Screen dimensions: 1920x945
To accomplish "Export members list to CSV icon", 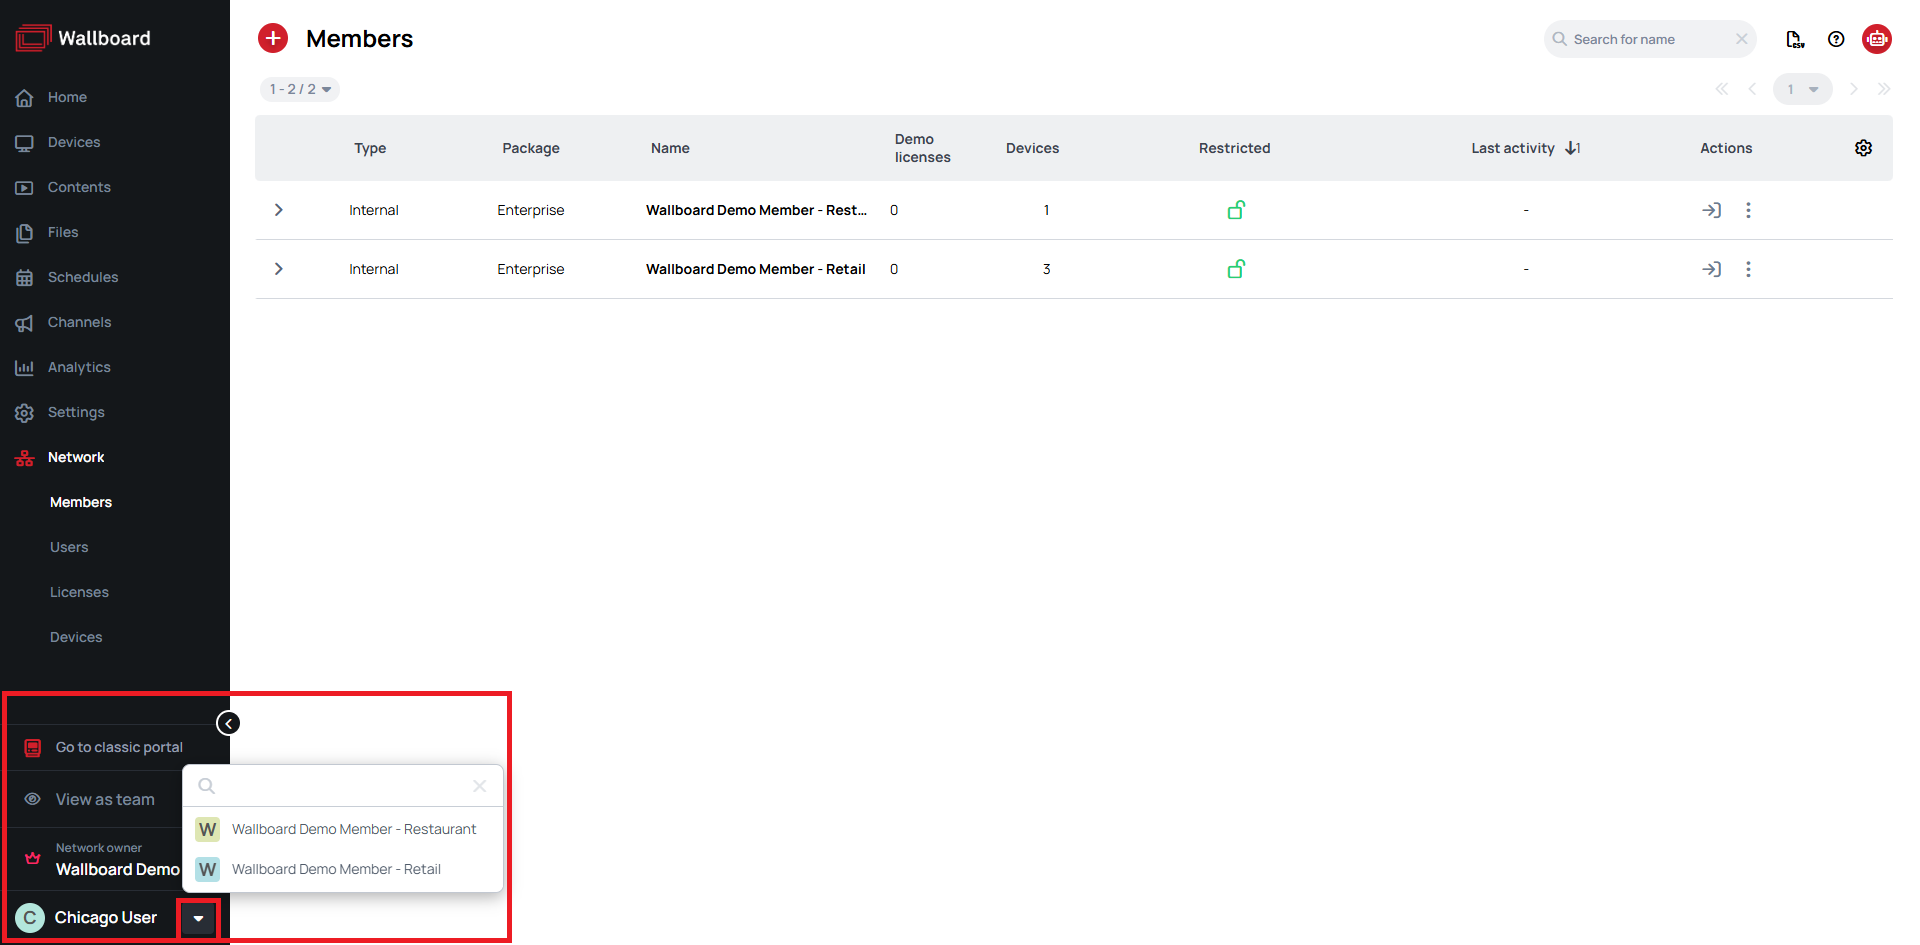I will tap(1795, 39).
